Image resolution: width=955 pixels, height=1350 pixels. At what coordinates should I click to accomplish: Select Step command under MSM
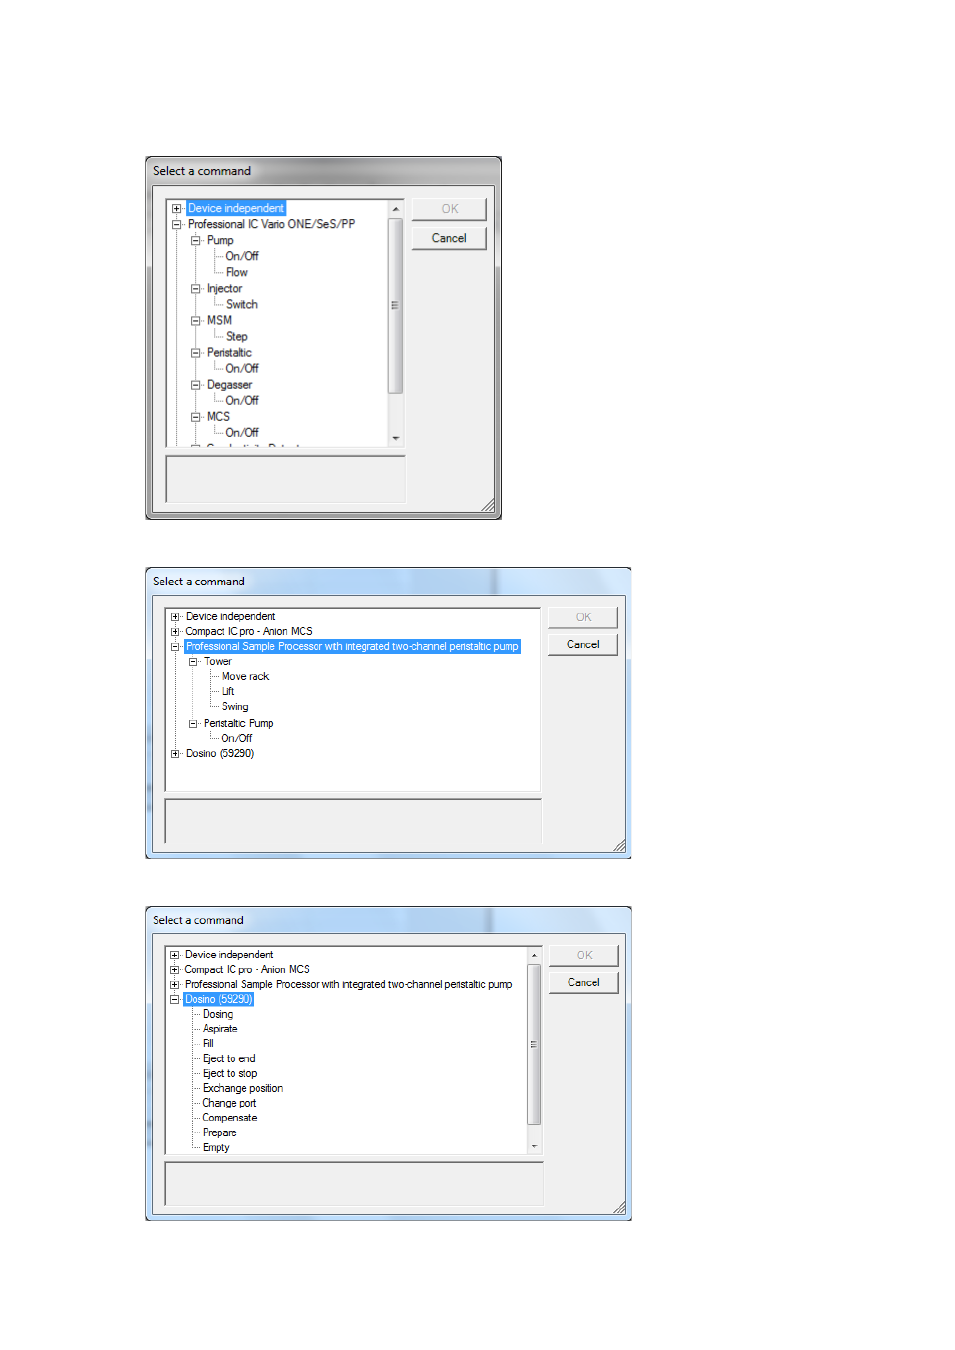click(237, 337)
